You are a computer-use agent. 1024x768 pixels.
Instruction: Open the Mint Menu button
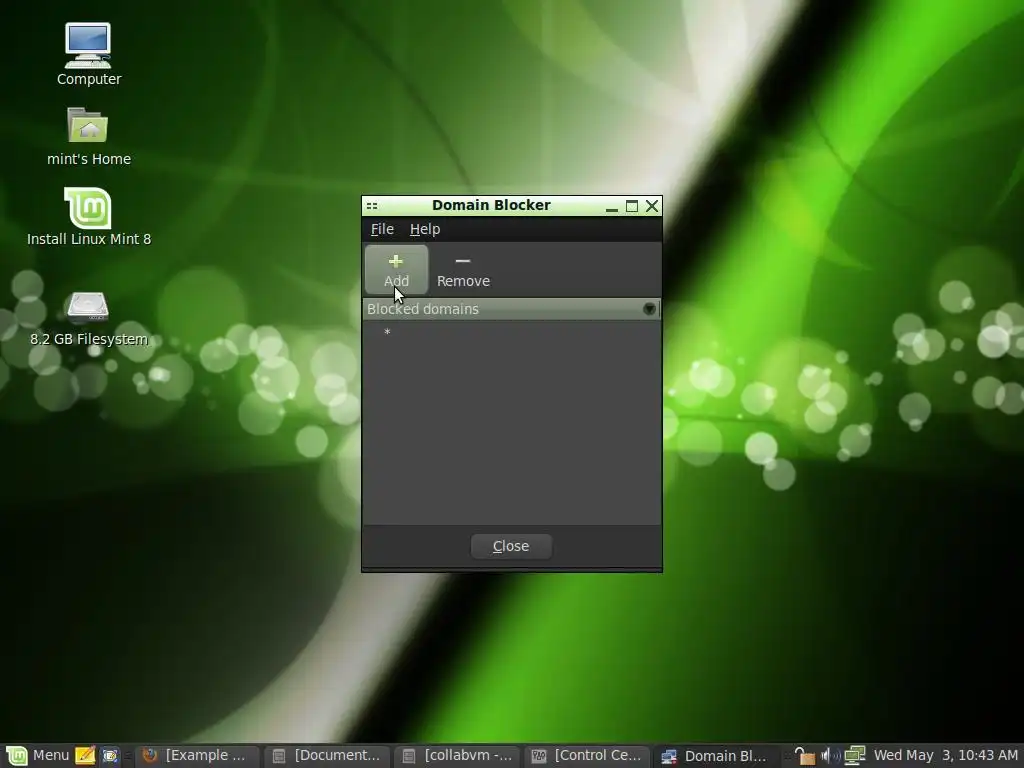point(37,756)
